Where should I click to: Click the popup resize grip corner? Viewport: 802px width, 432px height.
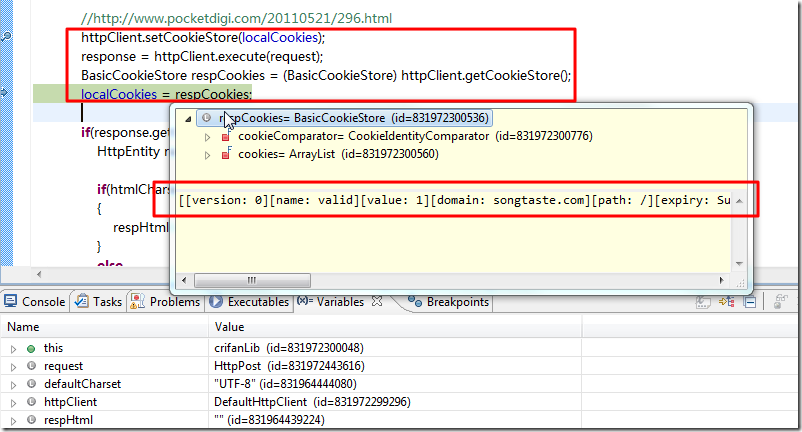740,282
